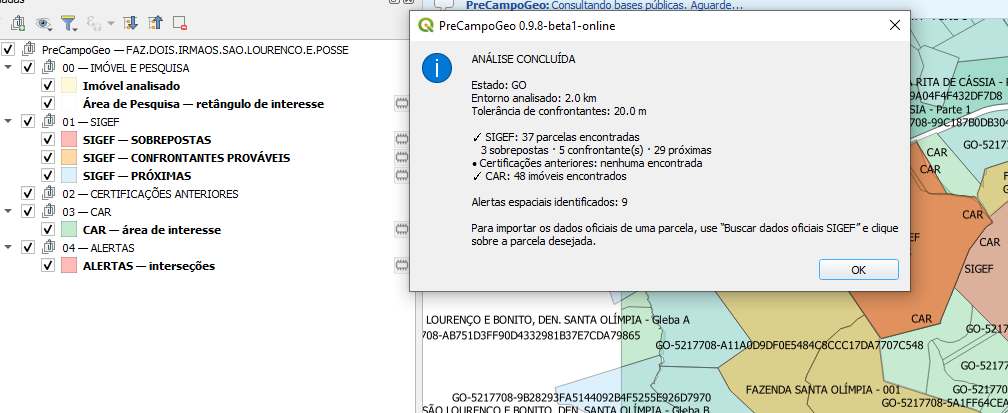Click 'Tolerância de confrontantes: 20.0 m' text

click(559, 111)
